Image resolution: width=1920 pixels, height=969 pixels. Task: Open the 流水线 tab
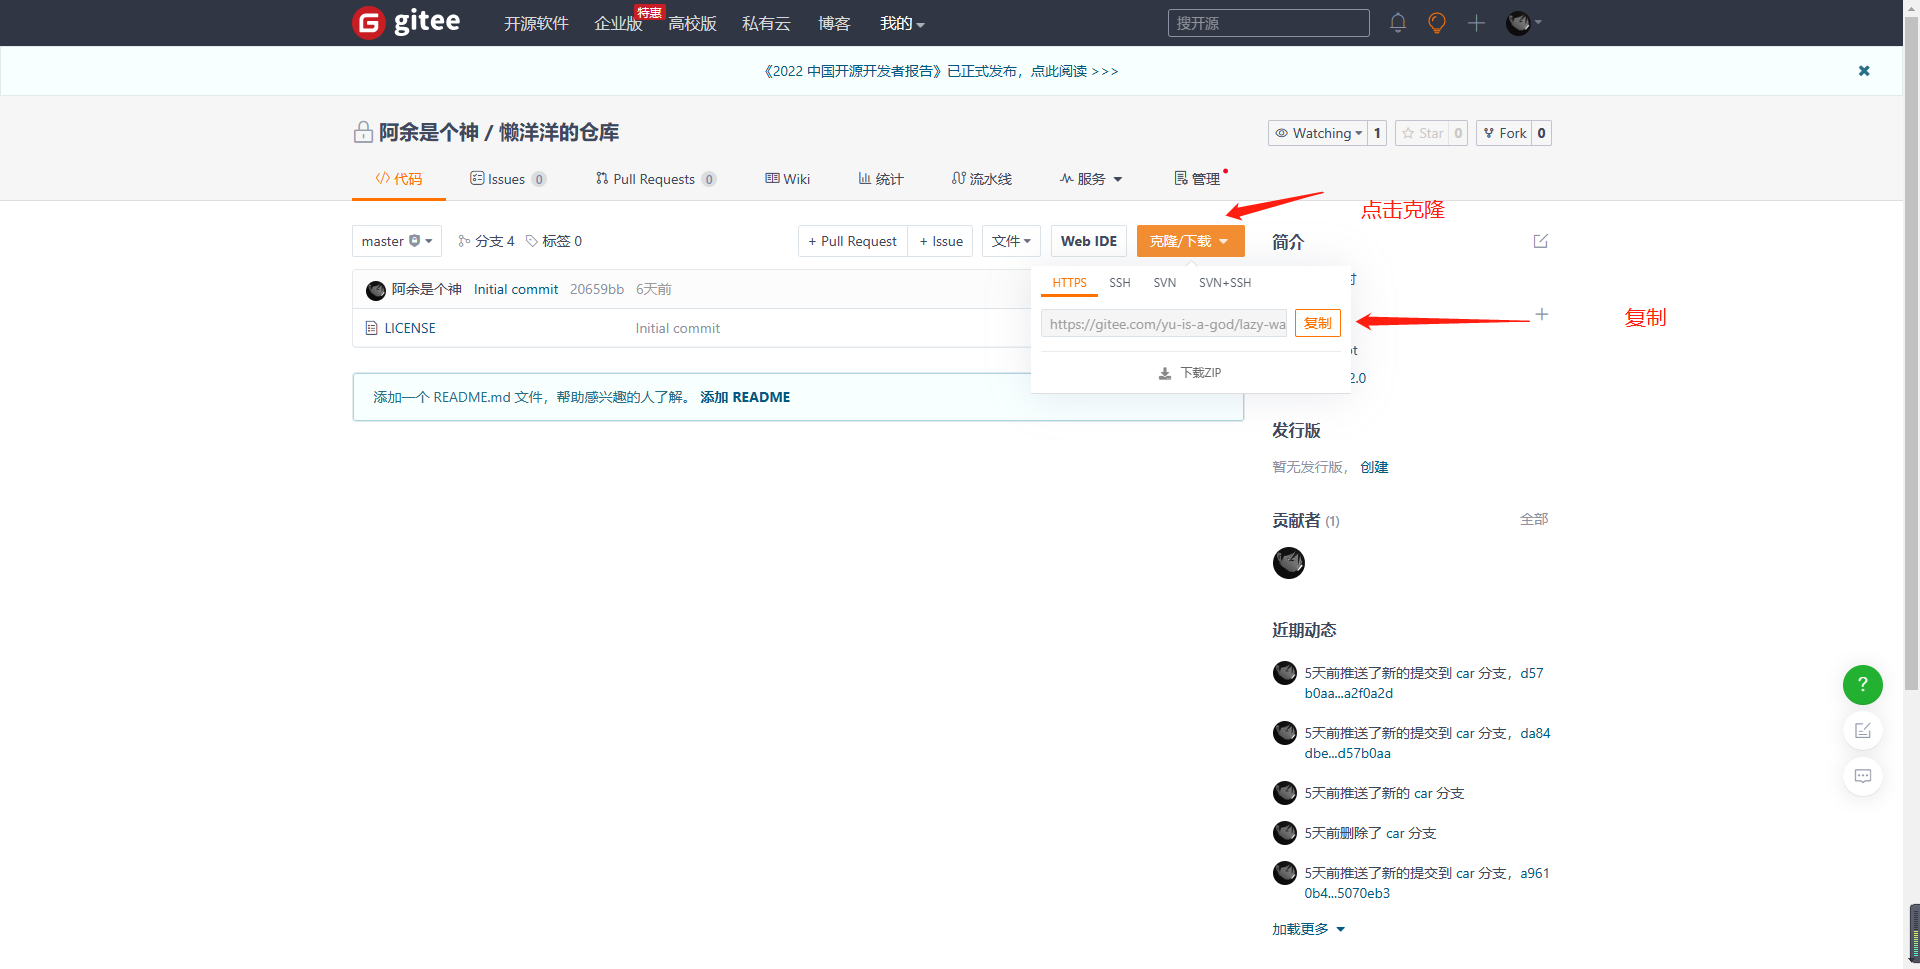click(x=982, y=179)
